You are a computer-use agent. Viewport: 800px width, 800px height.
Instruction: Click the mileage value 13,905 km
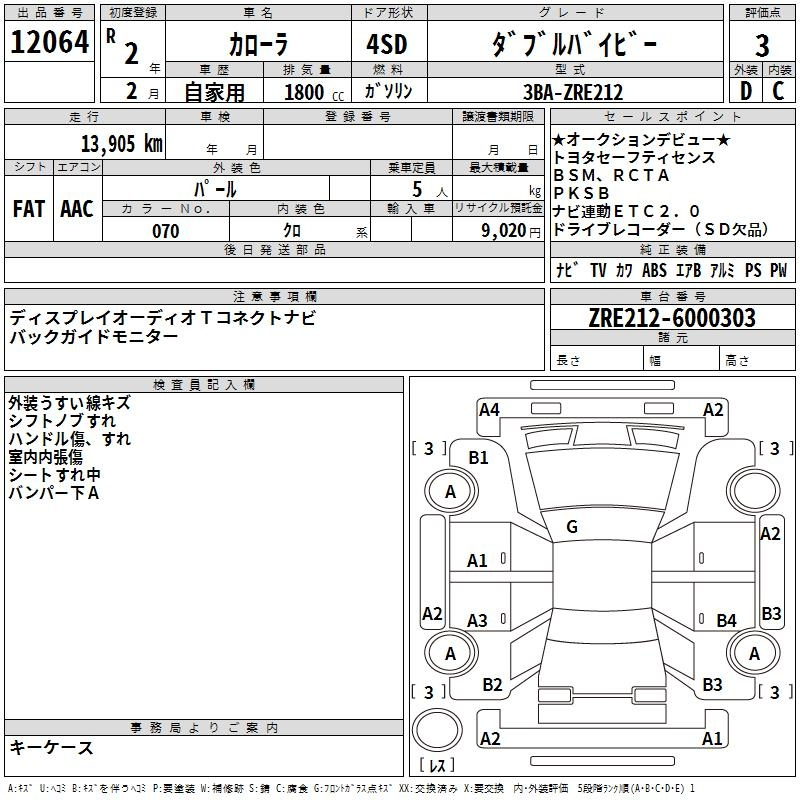click(121, 143)
